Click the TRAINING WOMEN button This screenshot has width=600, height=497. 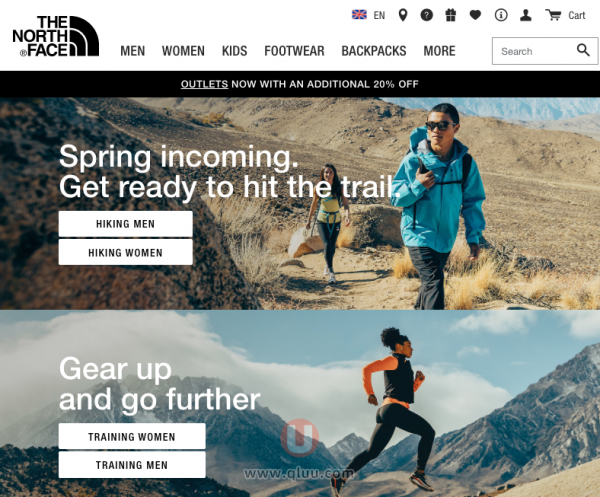[x=132, y=437]
